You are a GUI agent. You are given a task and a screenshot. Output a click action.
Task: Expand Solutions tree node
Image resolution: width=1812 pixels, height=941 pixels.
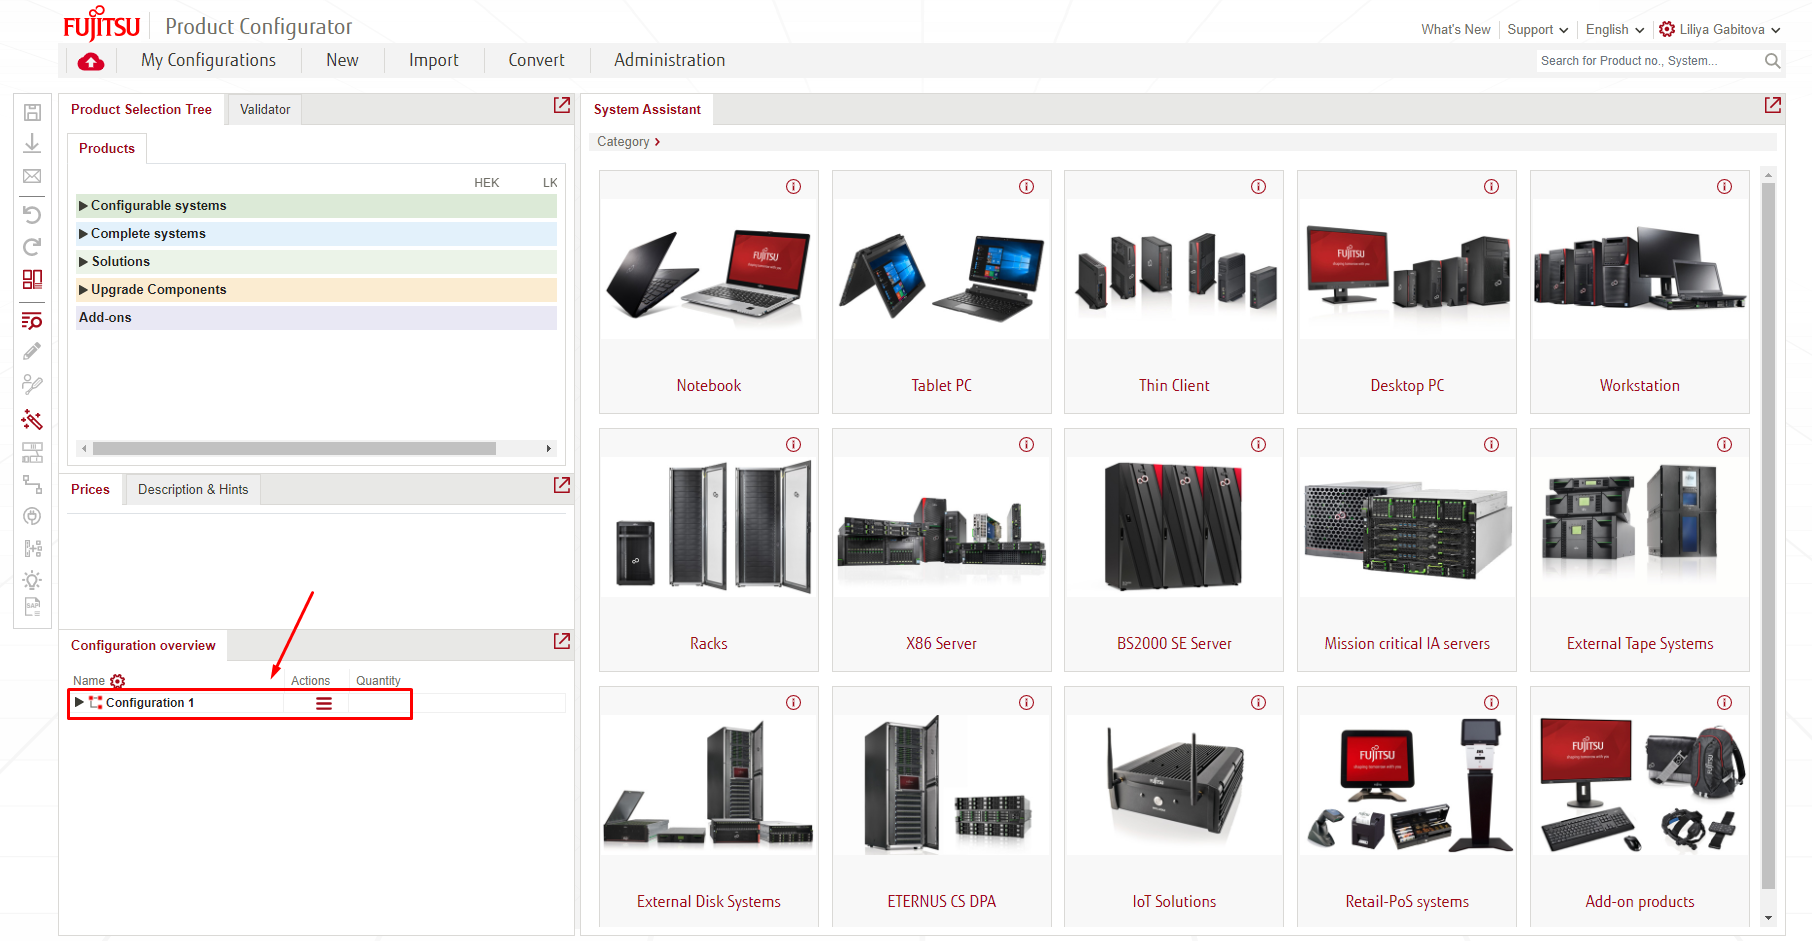[x=83, y=262]
